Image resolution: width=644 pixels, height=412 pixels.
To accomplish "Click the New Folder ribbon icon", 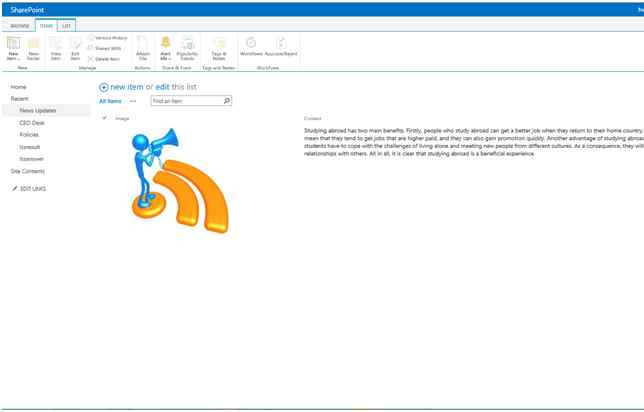I will (x=33, y=48).
